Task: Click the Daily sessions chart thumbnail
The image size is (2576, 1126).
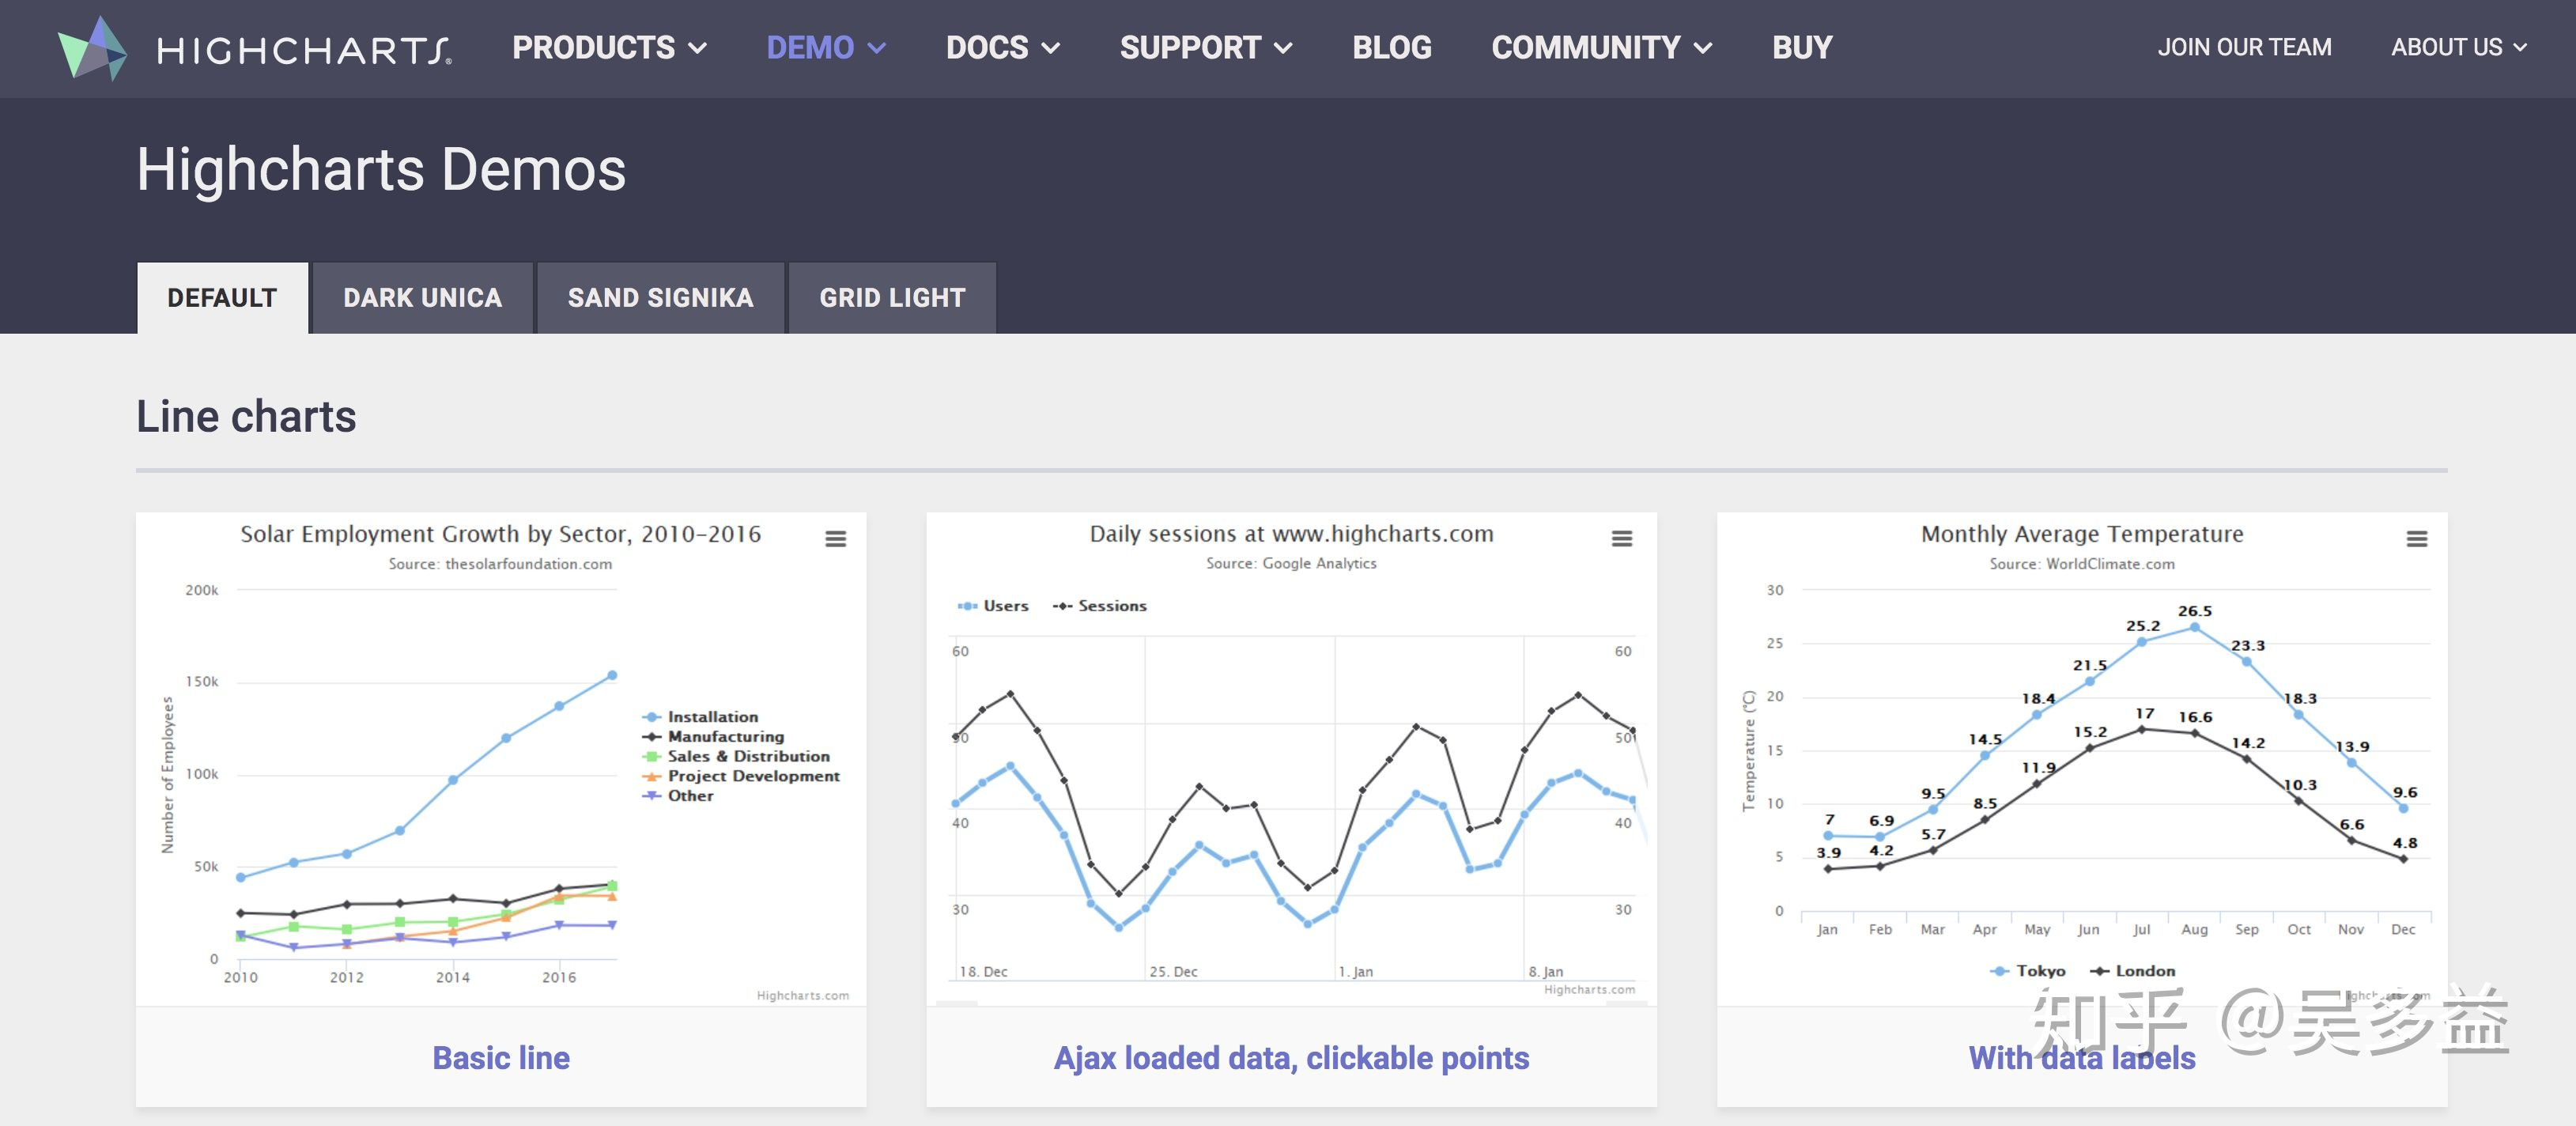Action: (1291, 760)
